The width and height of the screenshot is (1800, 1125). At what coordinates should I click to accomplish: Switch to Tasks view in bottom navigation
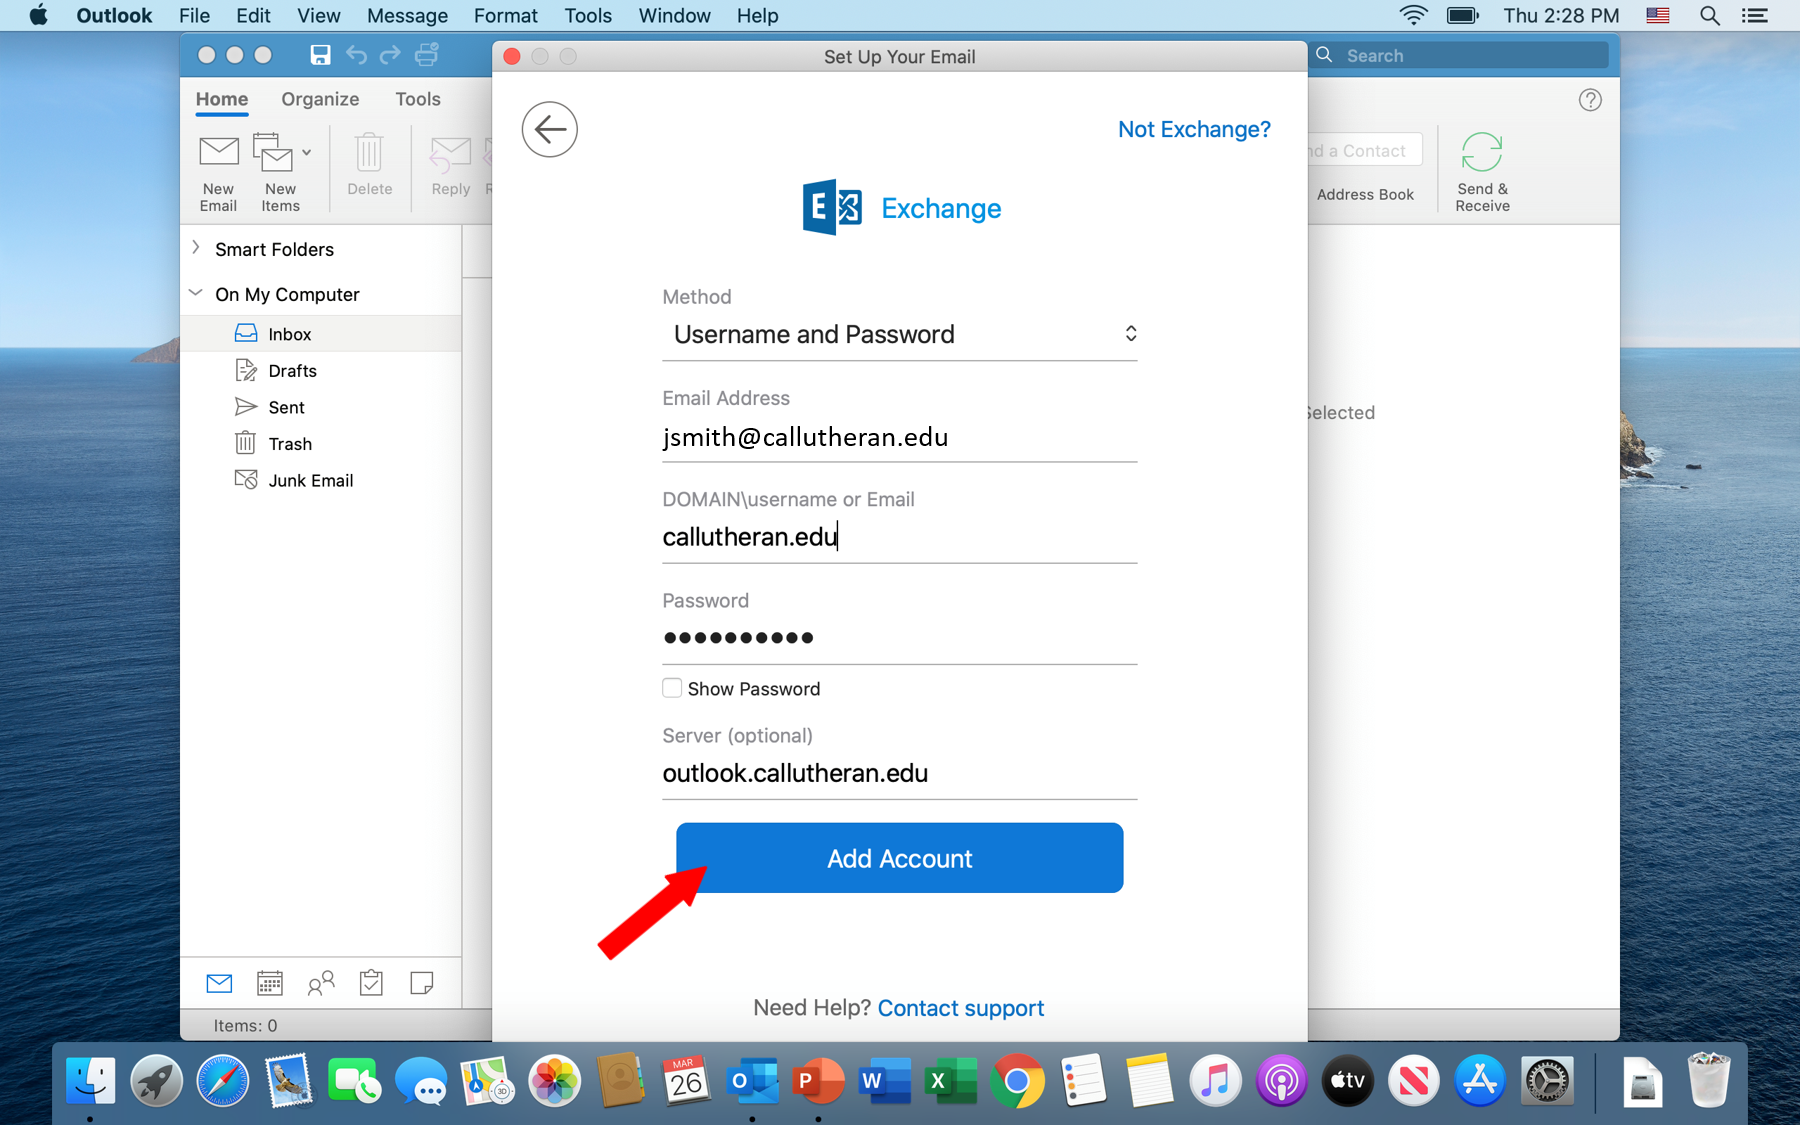click(x=371, y=984)
